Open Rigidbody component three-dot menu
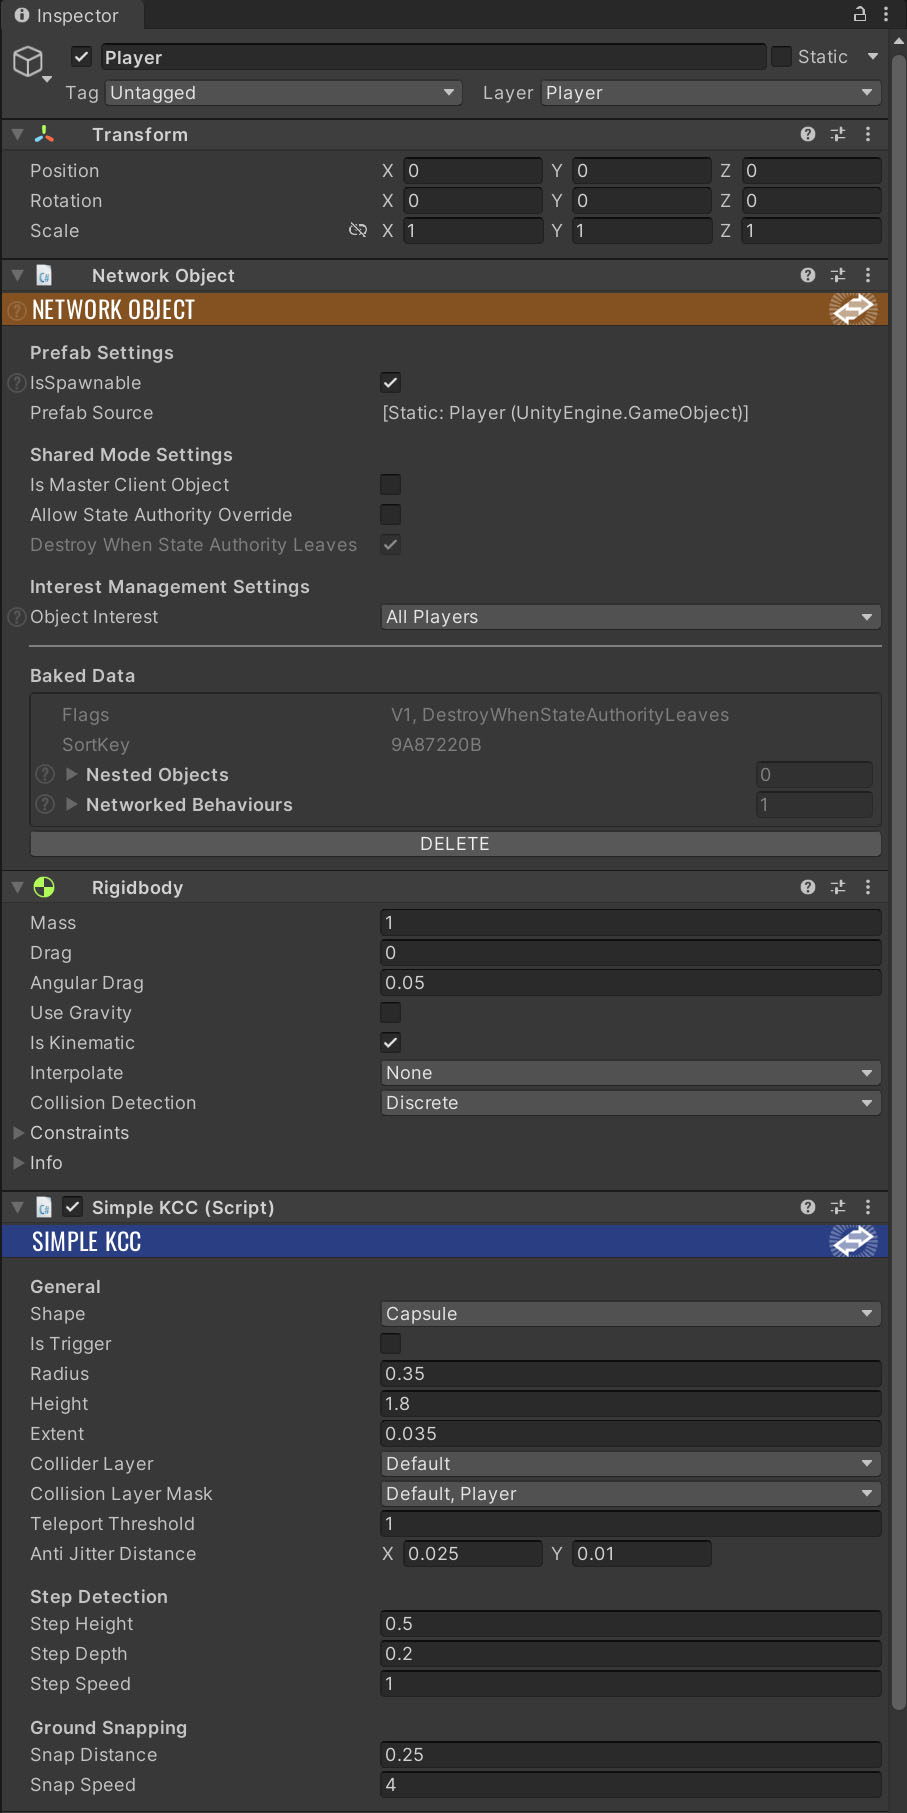 868,887
